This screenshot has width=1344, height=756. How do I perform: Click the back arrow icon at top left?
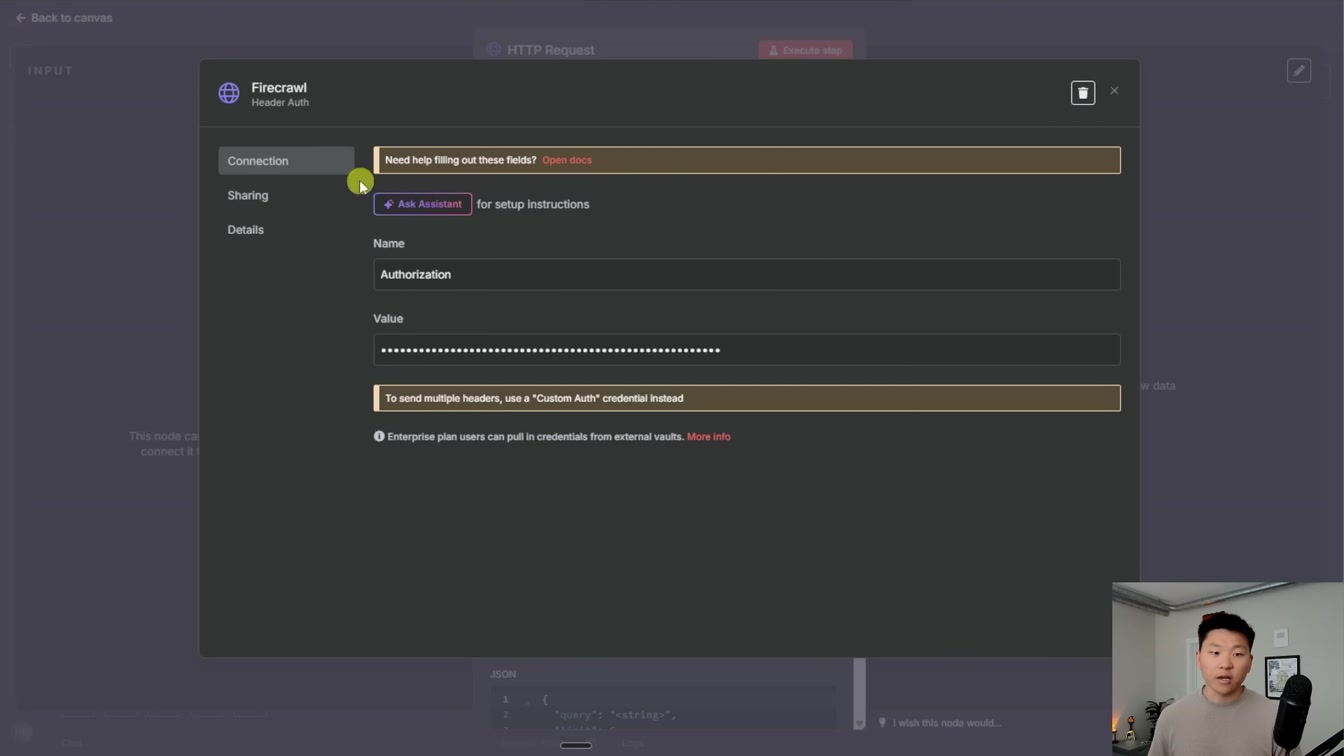tap(20, 18)
